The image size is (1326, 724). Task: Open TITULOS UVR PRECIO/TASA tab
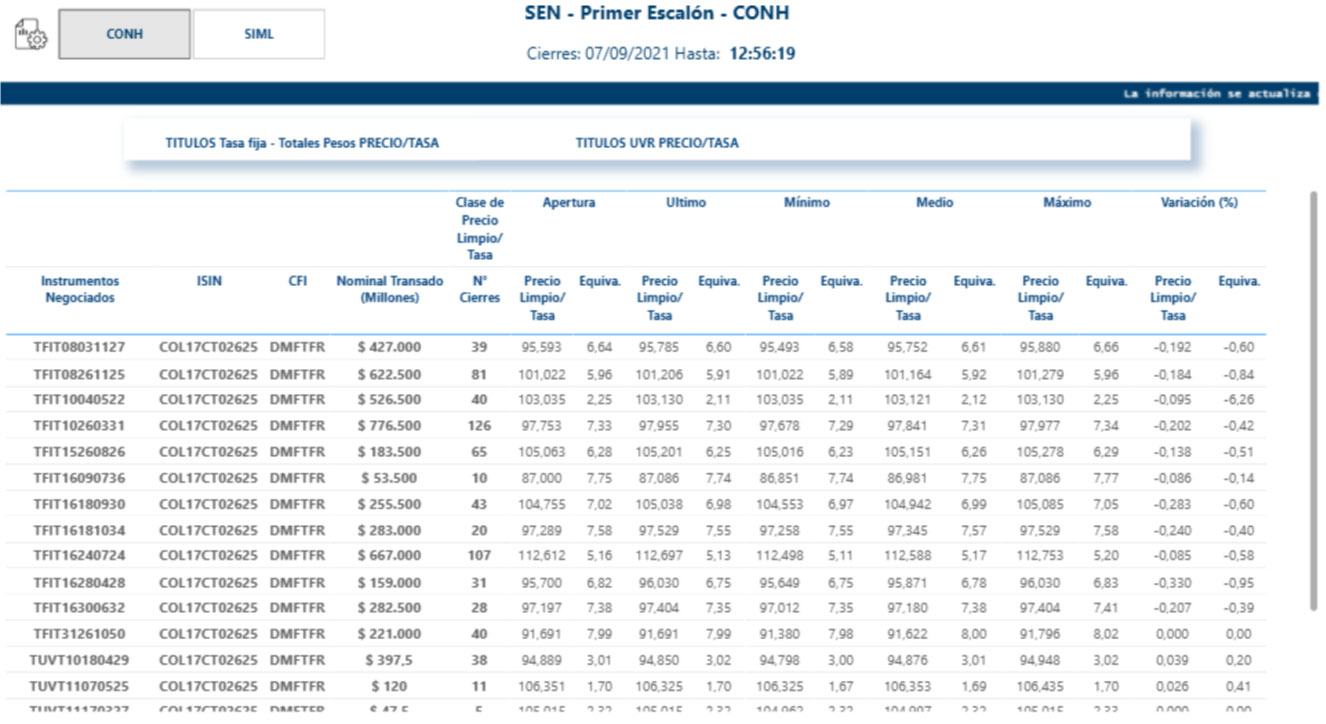pos(657,143)
